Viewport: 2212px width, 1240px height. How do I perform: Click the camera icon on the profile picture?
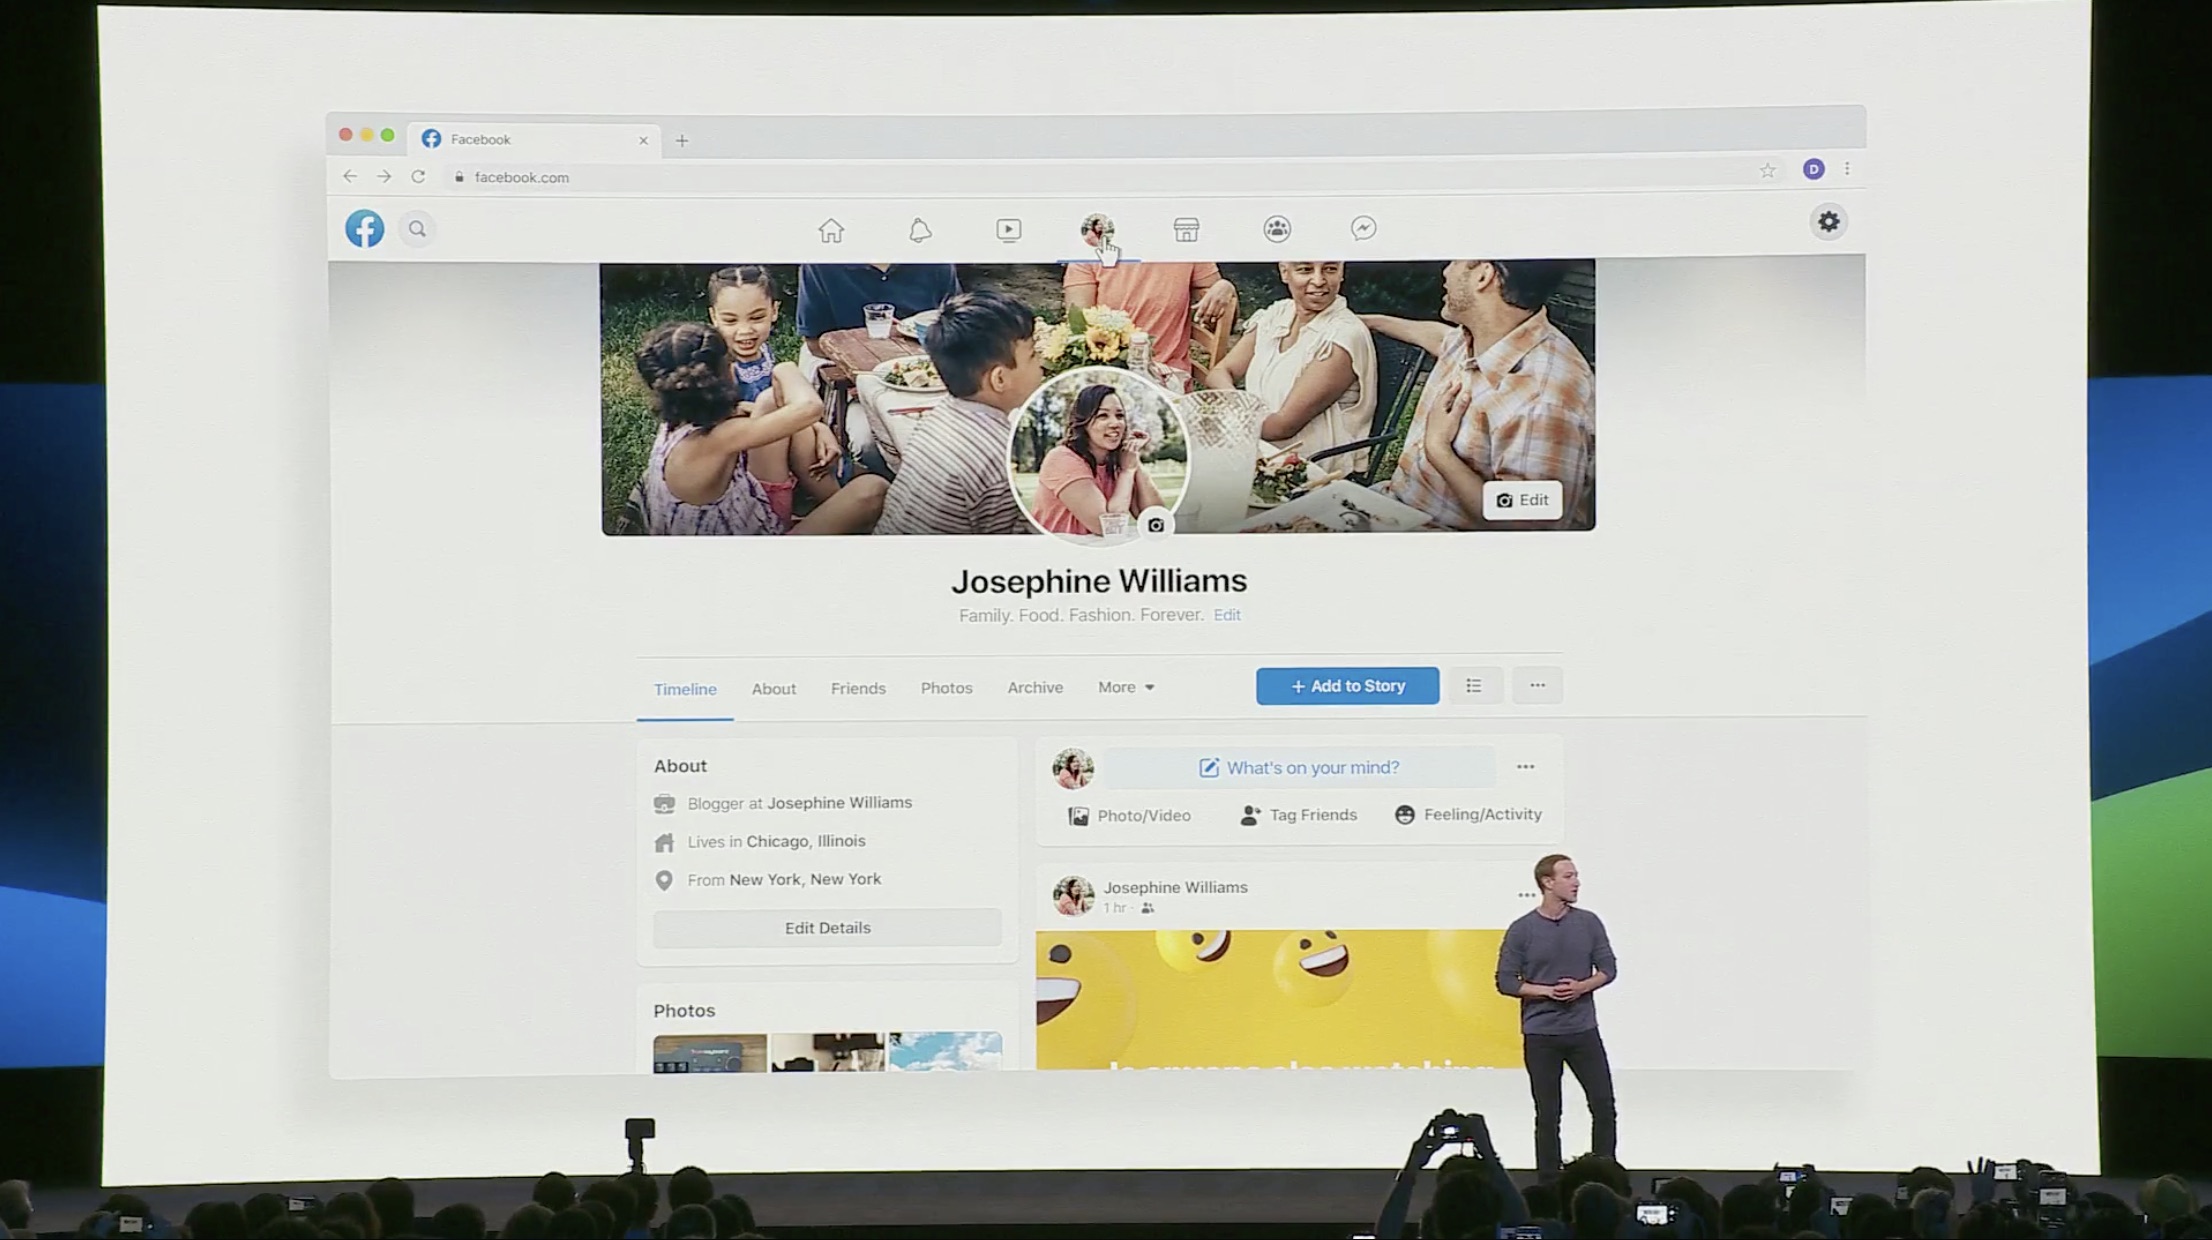point(1156,524)
